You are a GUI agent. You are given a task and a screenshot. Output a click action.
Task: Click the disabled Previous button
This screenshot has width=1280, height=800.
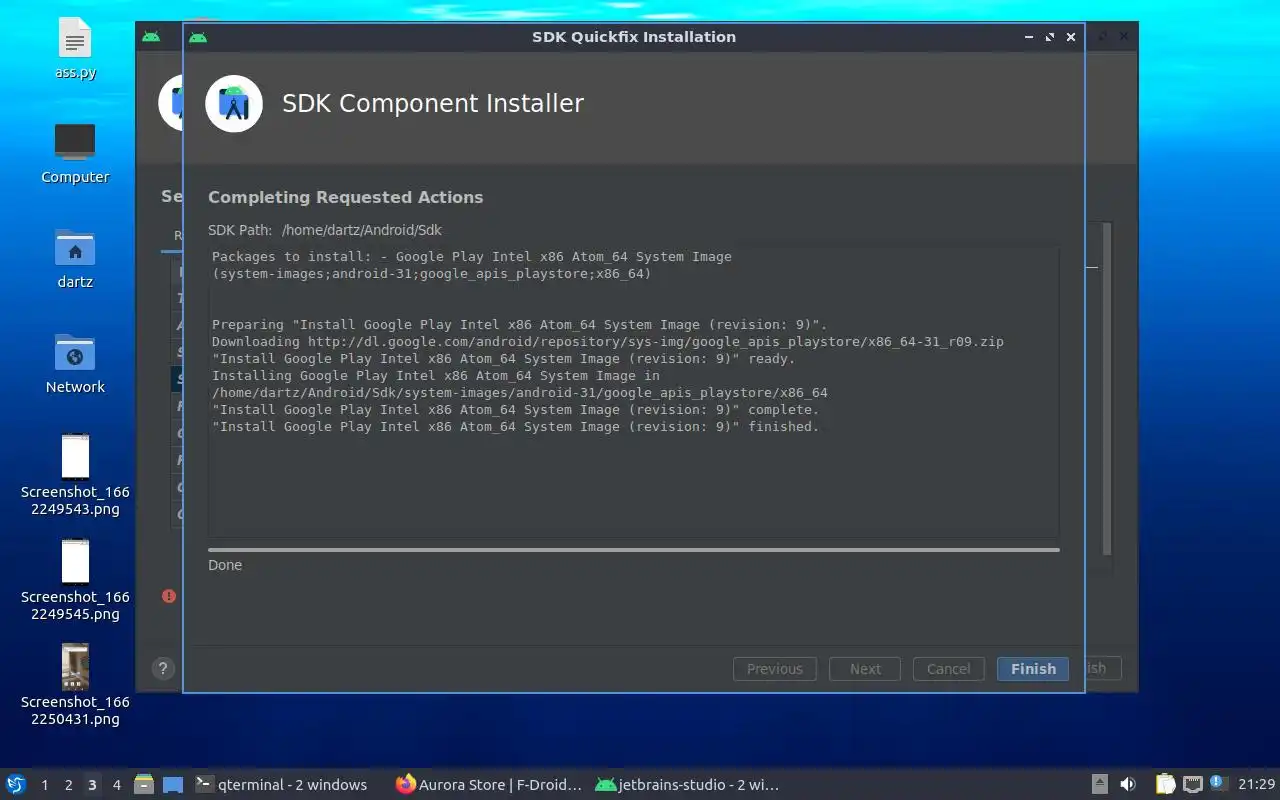point(775,669)
